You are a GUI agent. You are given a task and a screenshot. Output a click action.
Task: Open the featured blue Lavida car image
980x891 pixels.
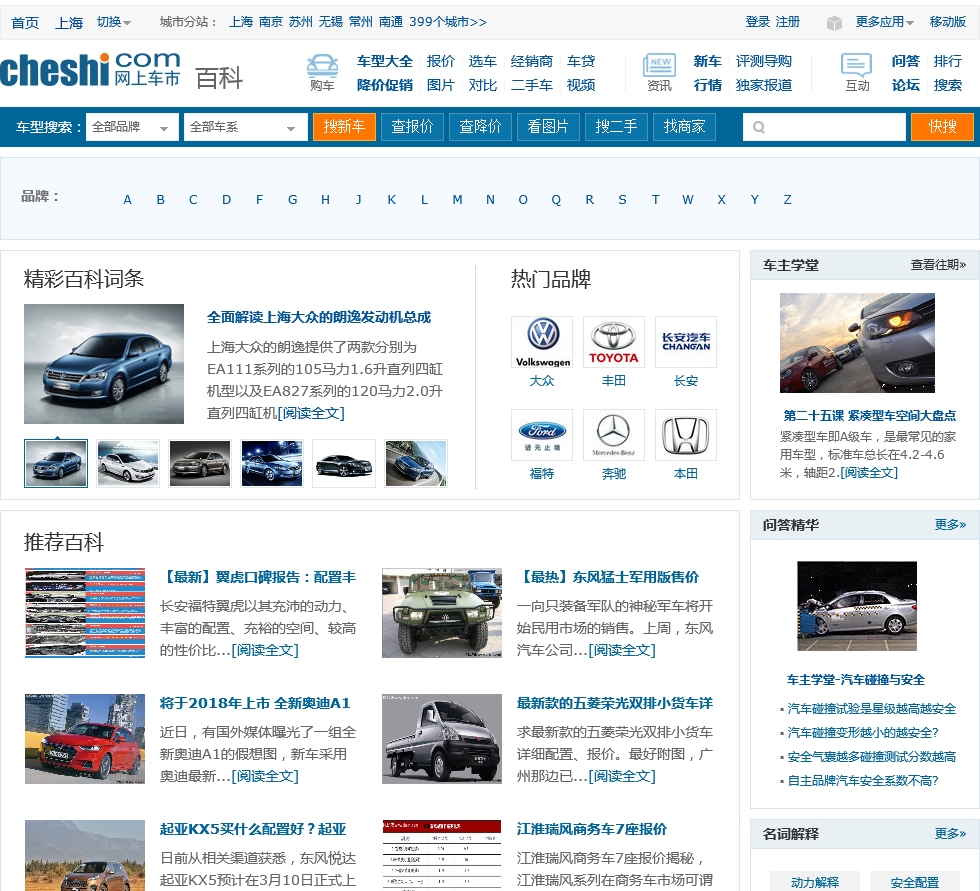[x=104, y=364]
